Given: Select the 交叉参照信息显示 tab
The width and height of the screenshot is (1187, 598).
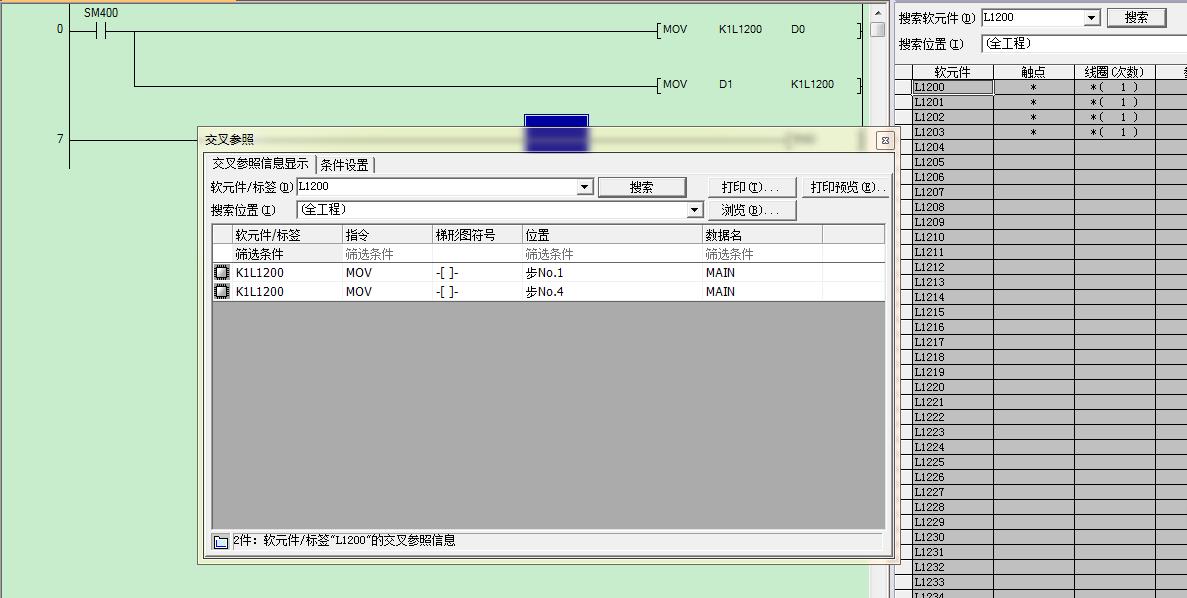Looking at the screenshot, I should 260,164.
